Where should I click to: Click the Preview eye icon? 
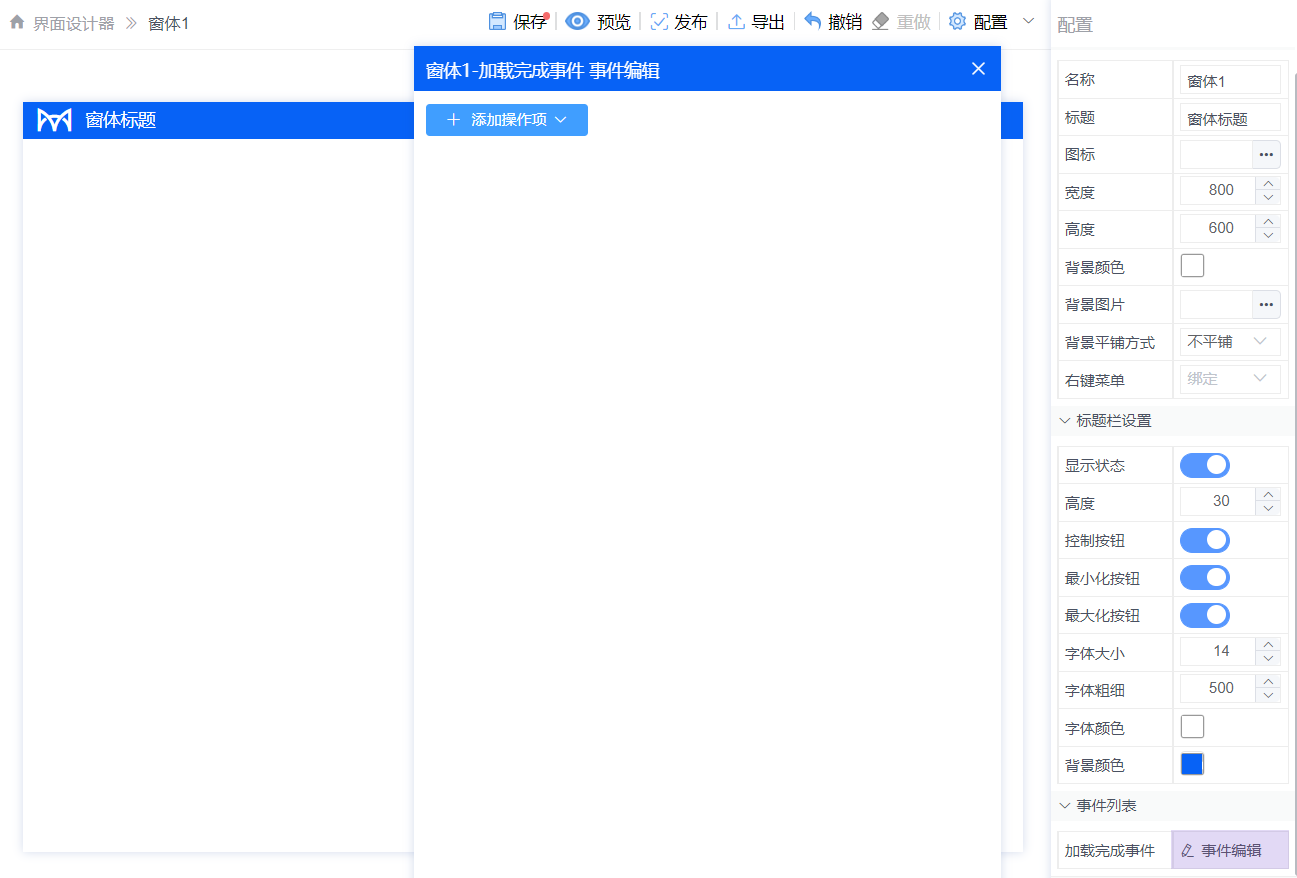(577, 22)
